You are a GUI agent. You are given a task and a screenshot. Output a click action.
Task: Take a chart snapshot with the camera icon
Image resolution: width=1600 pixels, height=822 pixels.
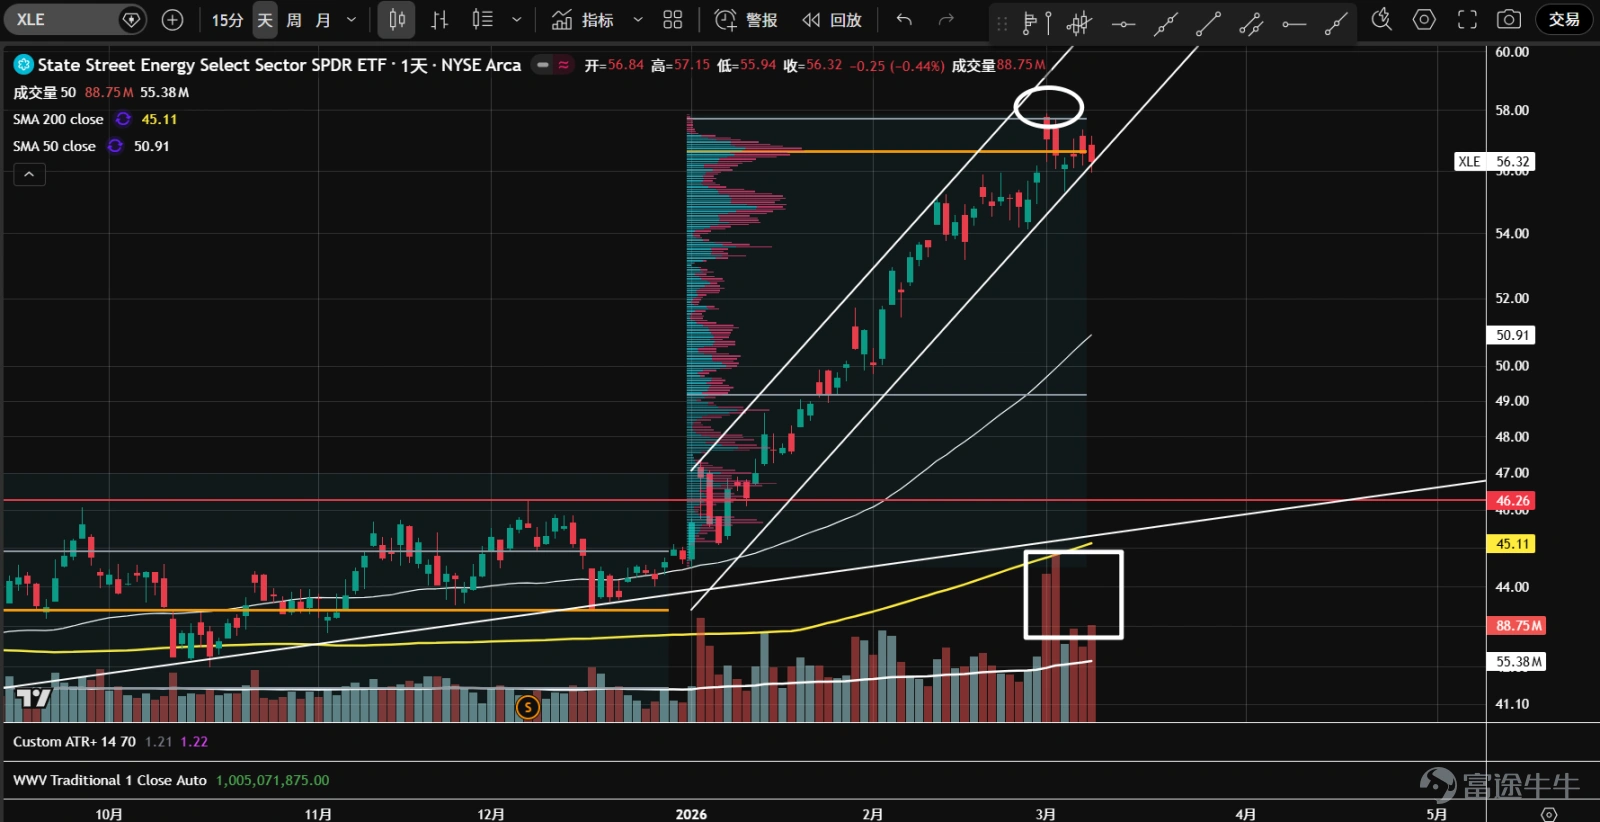point(1509,20)
